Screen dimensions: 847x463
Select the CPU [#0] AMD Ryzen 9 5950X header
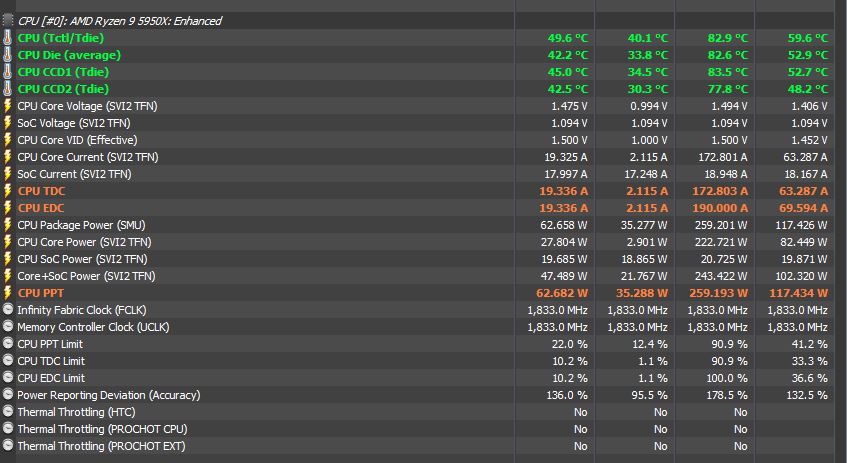click(x=120, y=20)
